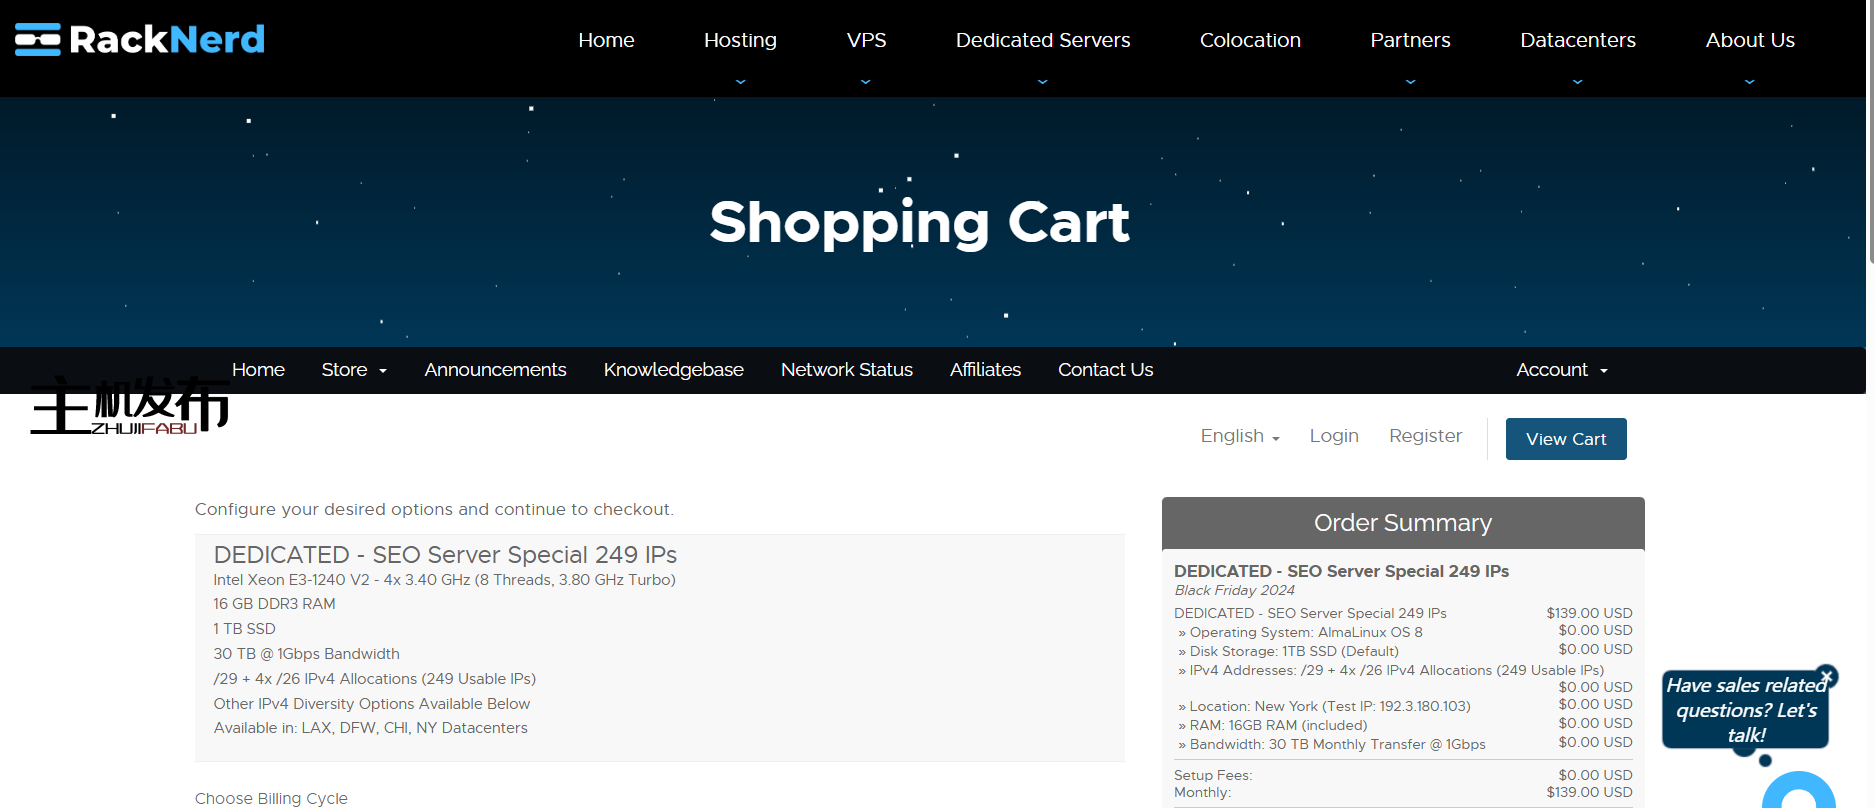The width and height of the screenshot is (1874, 808).
Task: Click the Location: New York summary line
Action: (x=1324, y=706)
